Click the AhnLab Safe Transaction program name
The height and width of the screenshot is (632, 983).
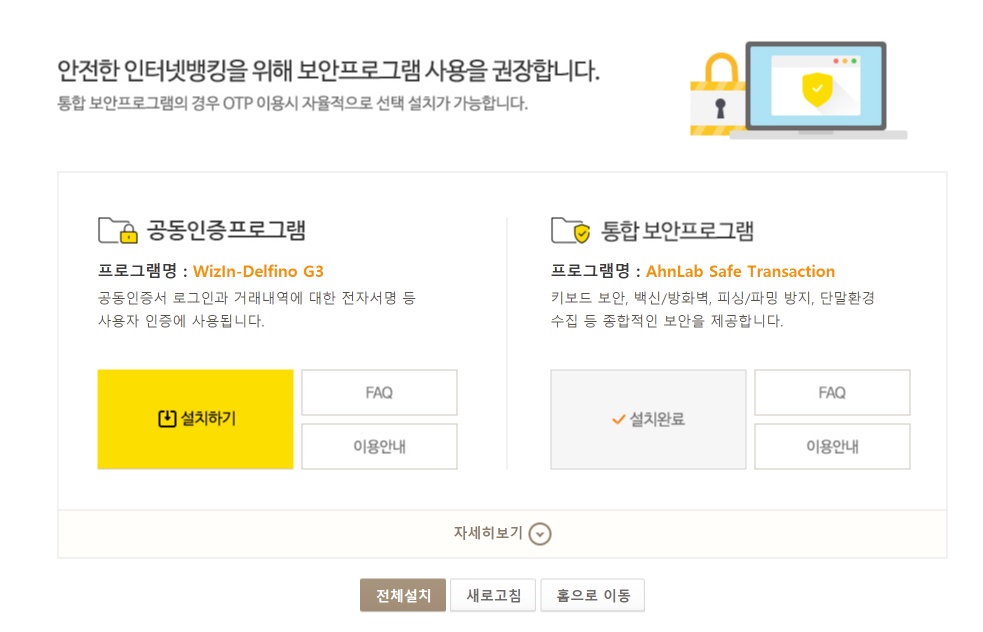coord(740,271)
